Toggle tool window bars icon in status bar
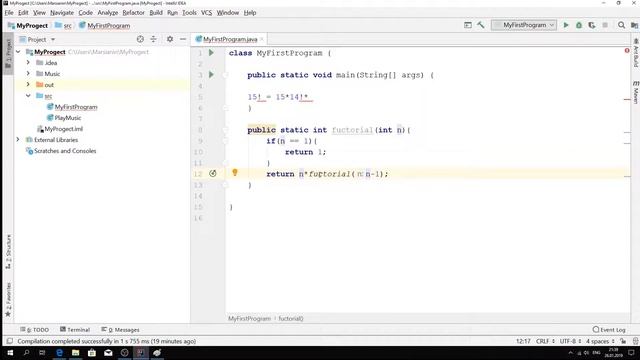 (x=10, y=341)
